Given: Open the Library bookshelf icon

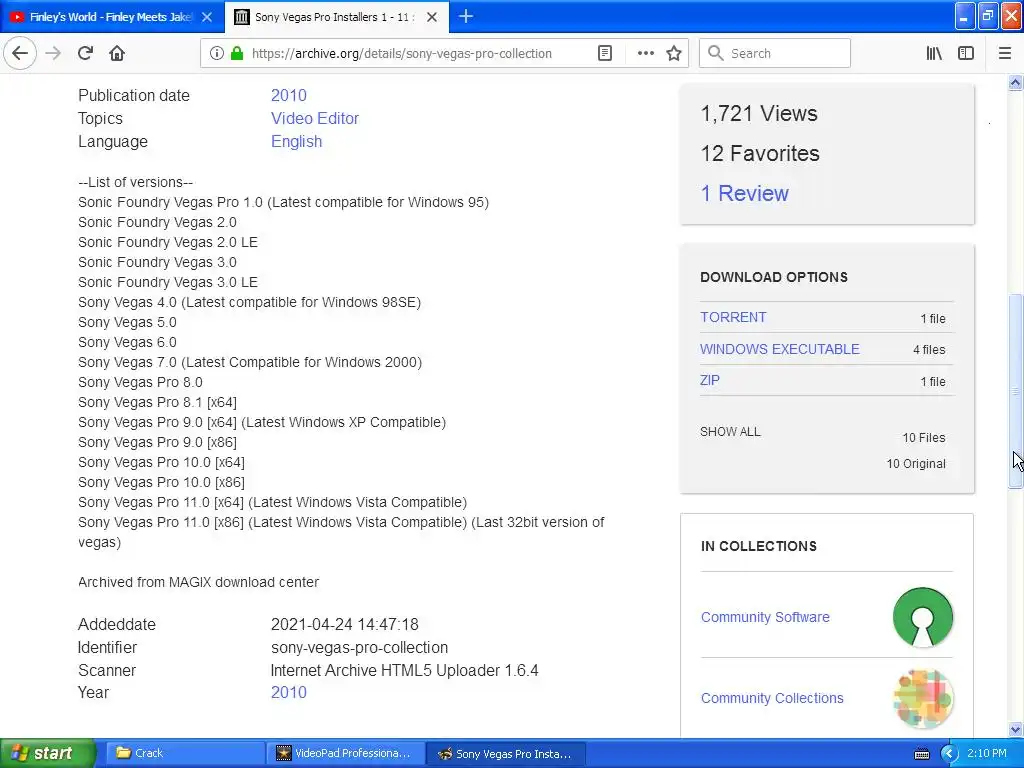Looking at the screenshot, I should point(934,53).
